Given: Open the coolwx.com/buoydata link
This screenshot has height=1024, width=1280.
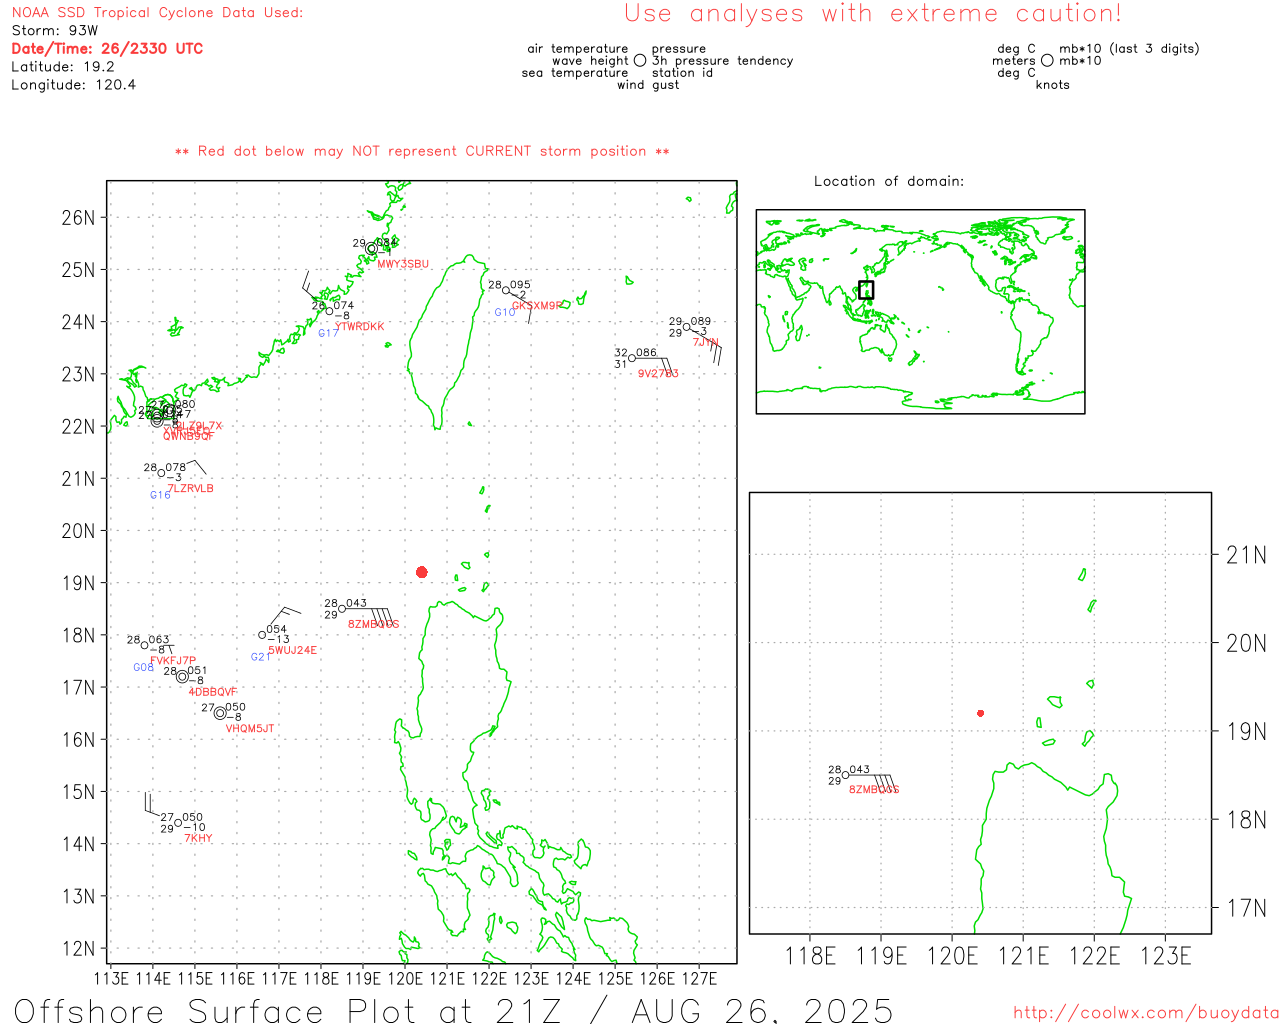Looking at the screenshot, I should (x=1146, y=1012).
